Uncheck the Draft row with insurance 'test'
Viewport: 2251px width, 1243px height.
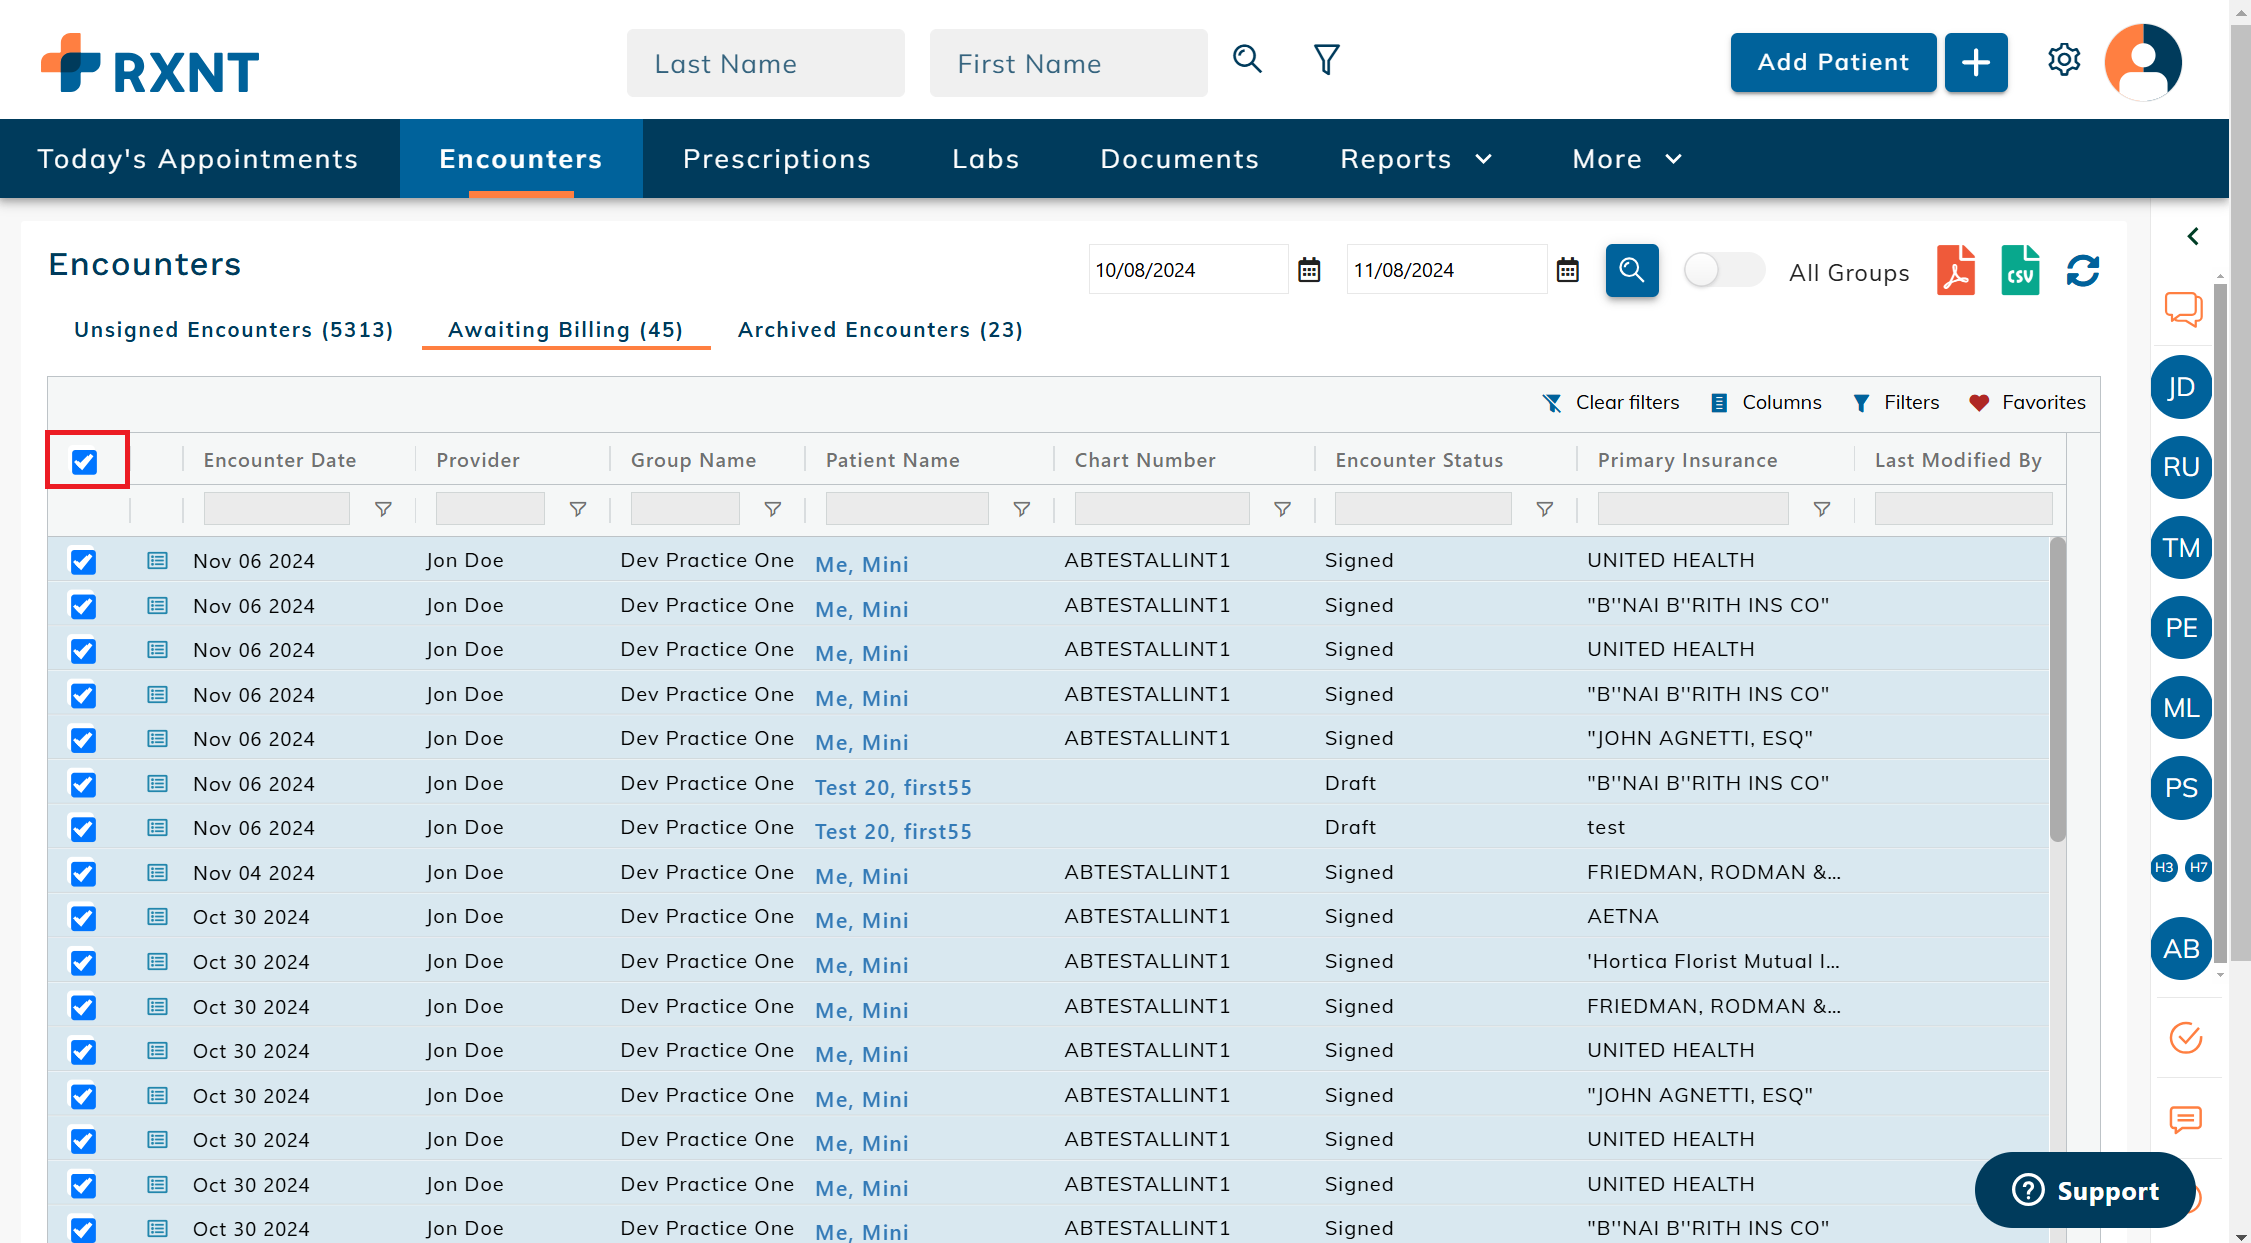83,828
